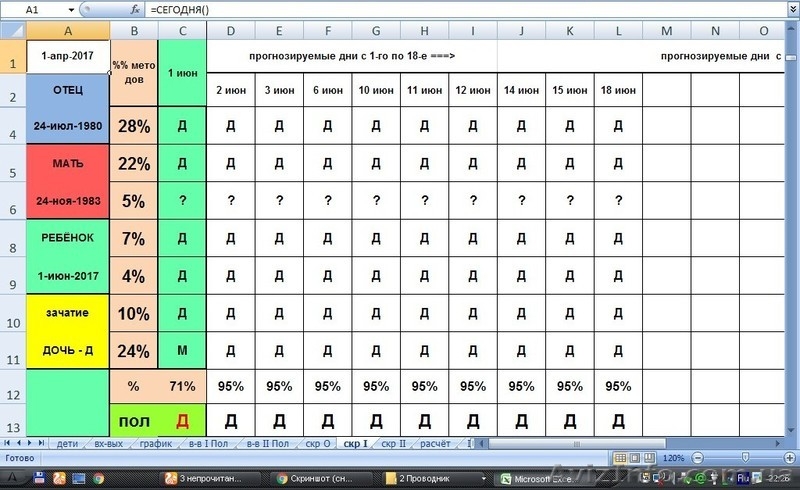Viewport: 800px width, 490px height.
Task: Click the Select All corner button
Action: click(x=13, y=31)
